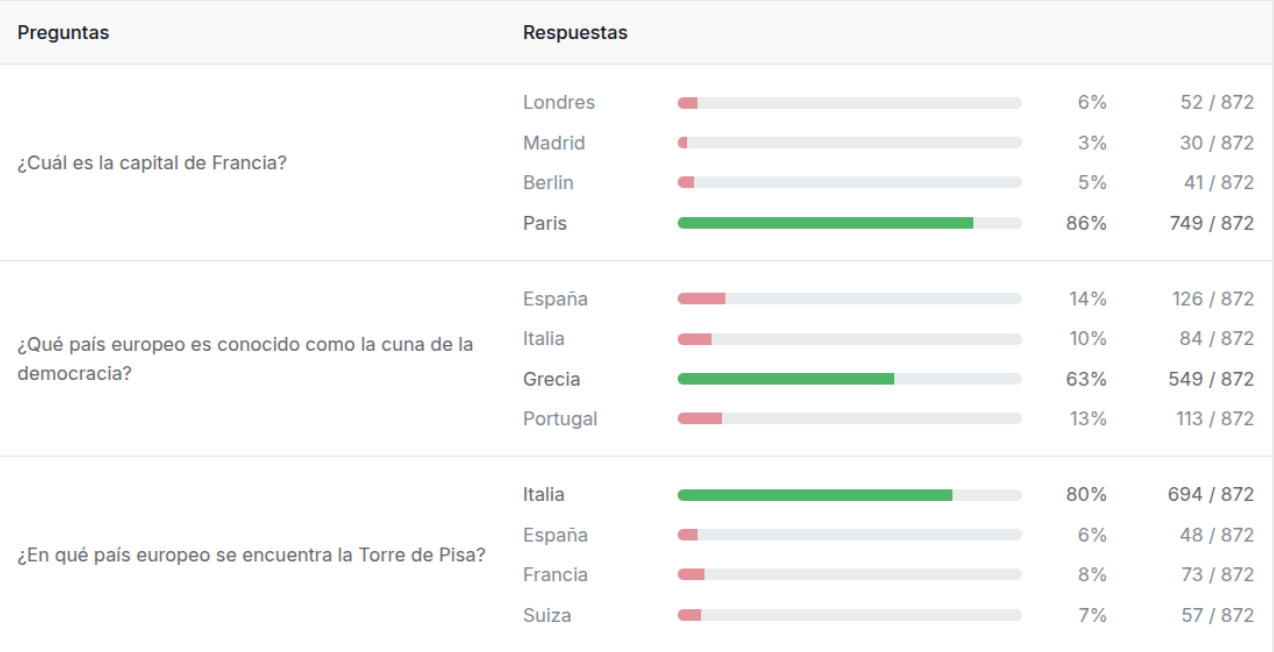Click the Madrid answer progress bar
Viewport: 1274px width, 652px height.
coord(850,143)
